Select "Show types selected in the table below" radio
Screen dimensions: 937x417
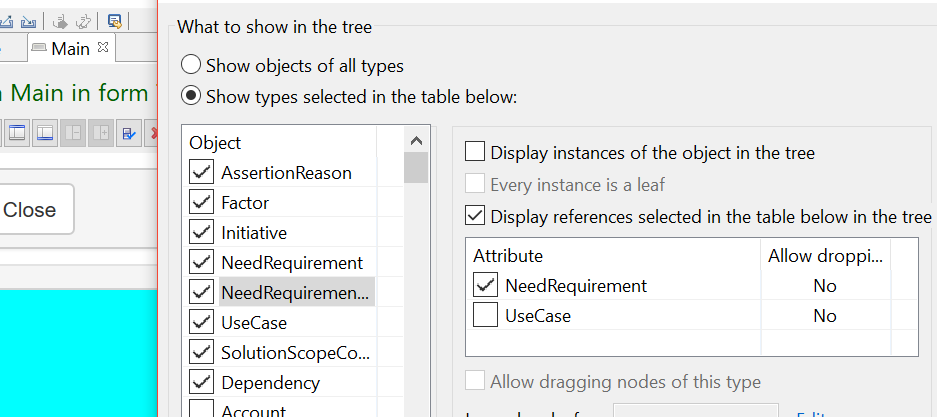pyautogui.click(x=191, y=96)
